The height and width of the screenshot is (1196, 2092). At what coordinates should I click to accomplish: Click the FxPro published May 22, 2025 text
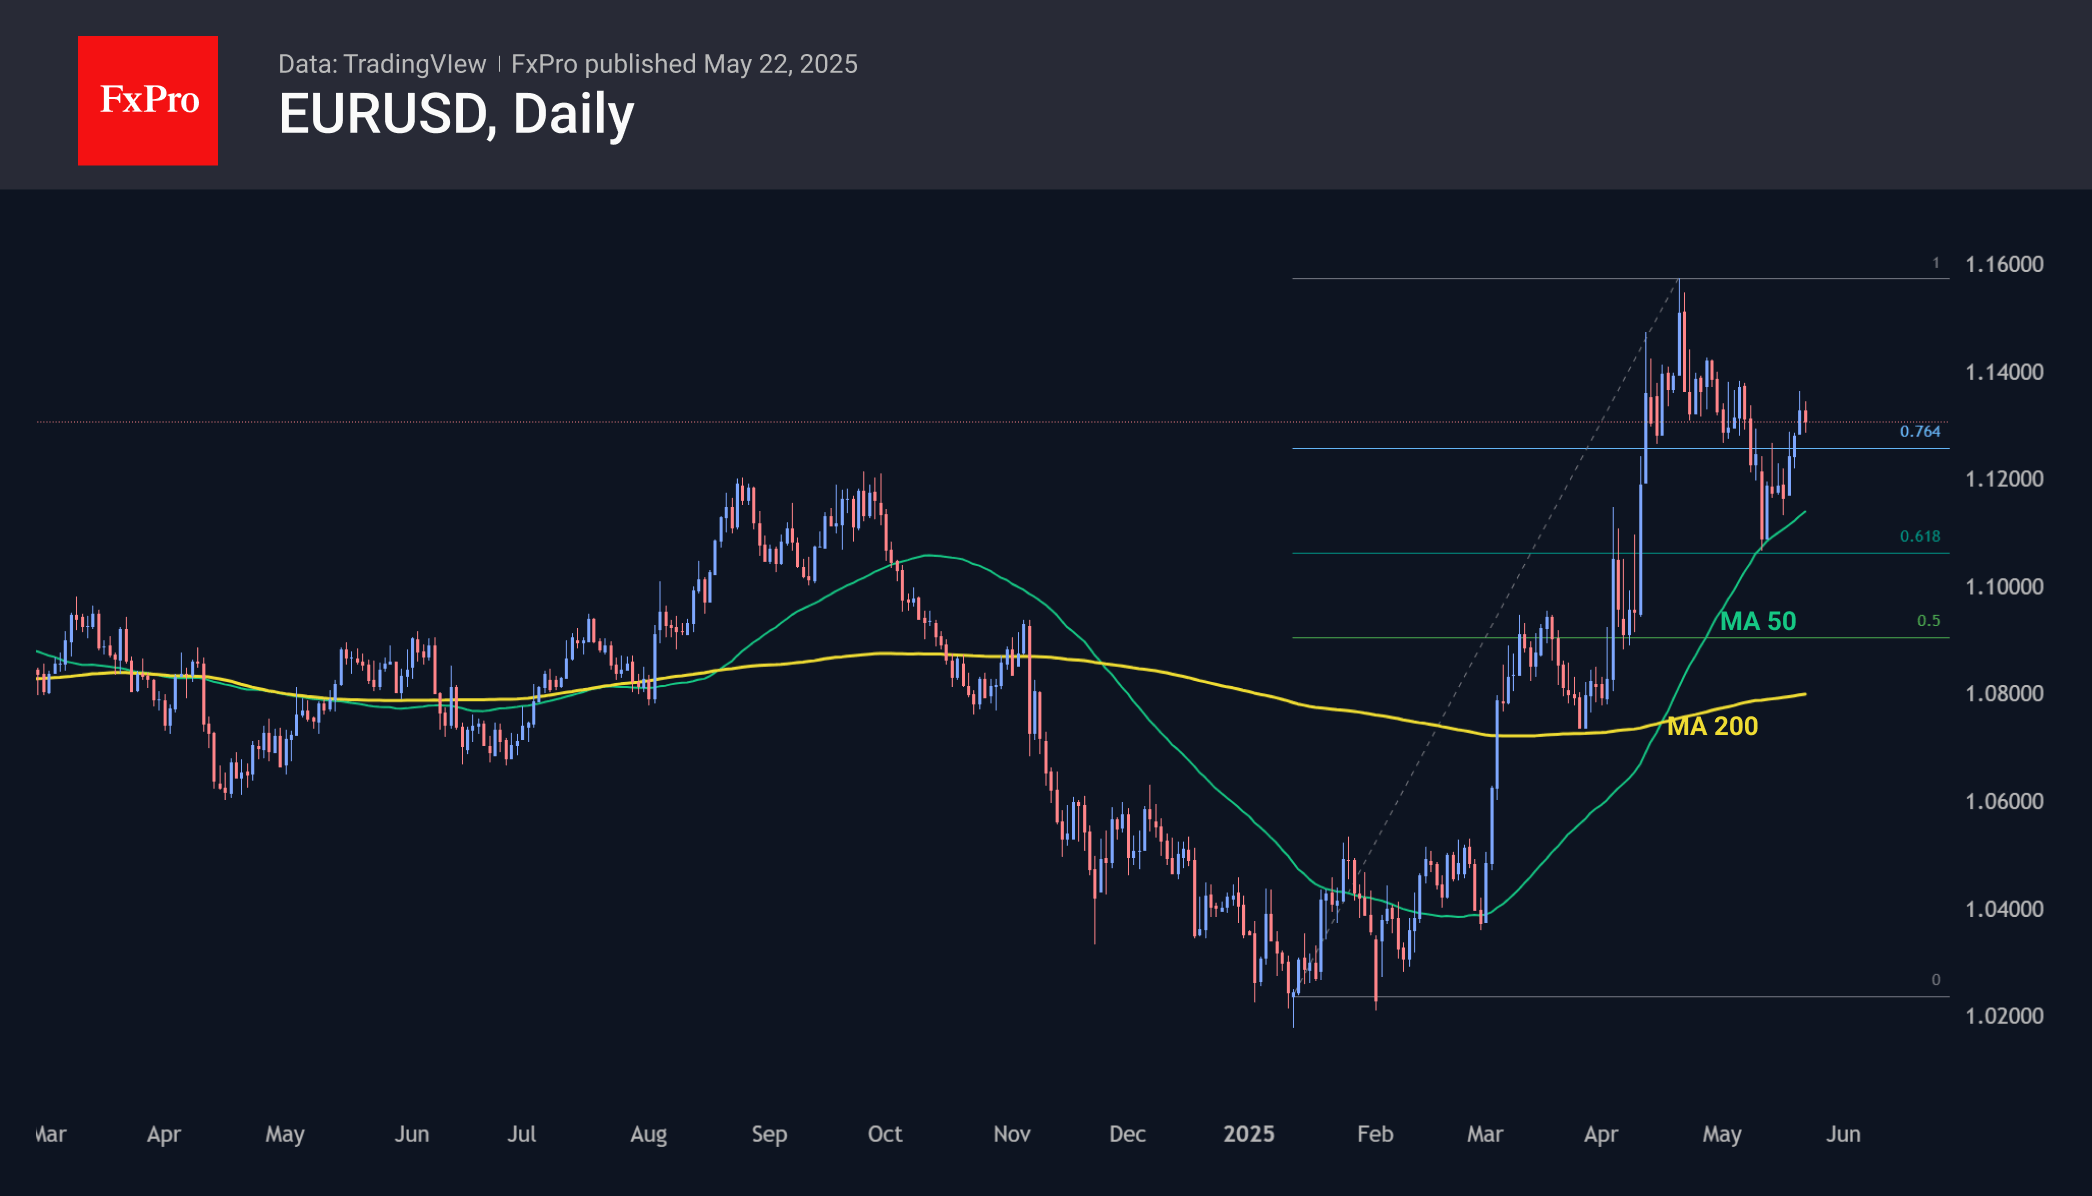coord(684,64)
